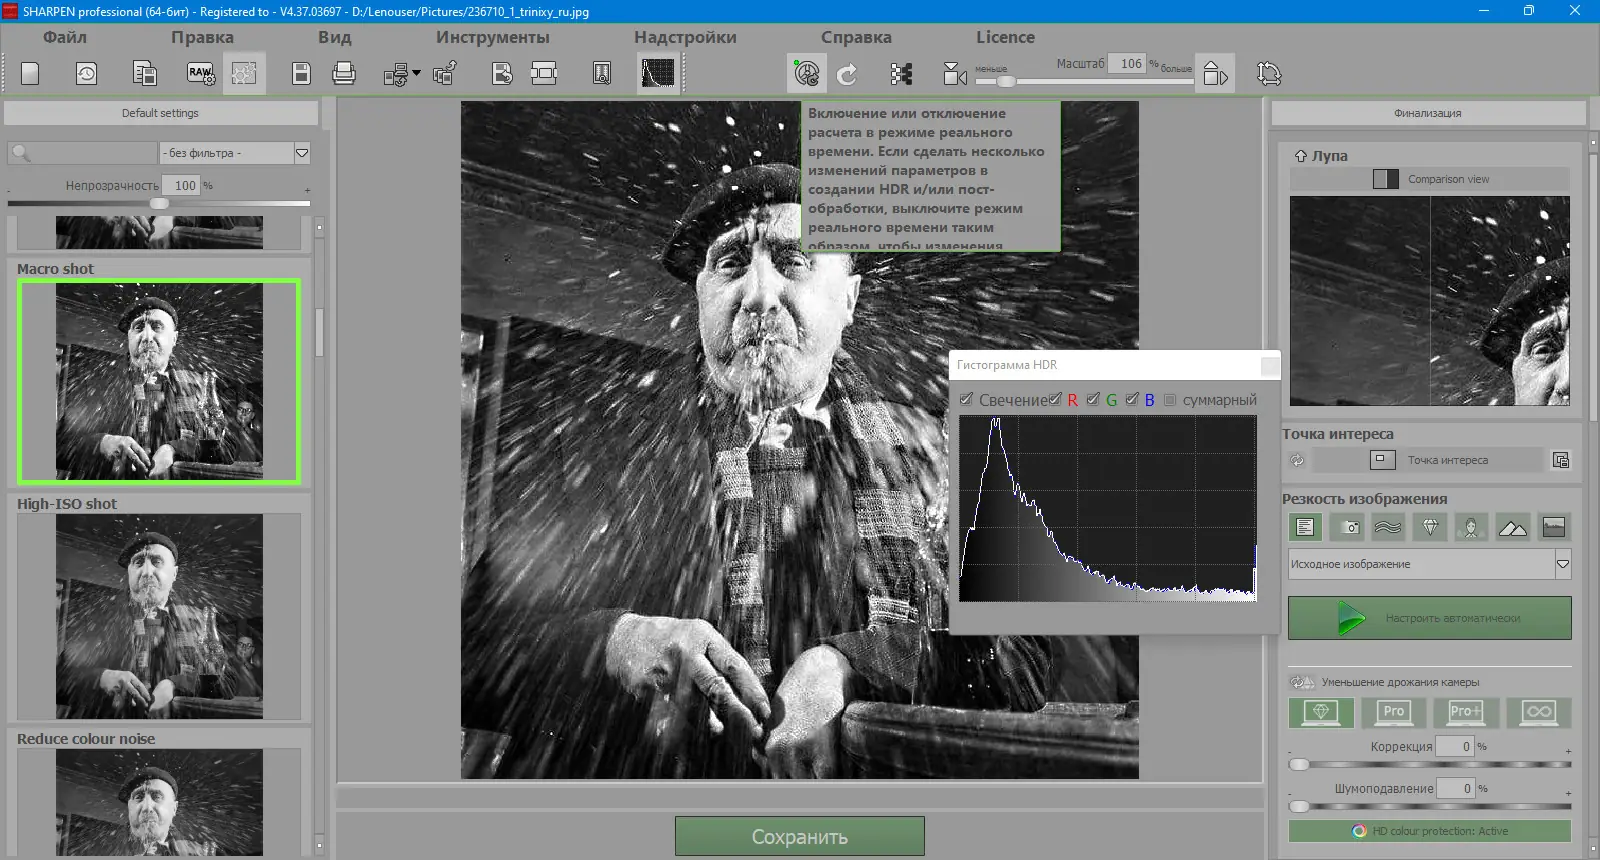
Task: Toggle the Свечение histogram checkbox
Action: tap(966, 399)
